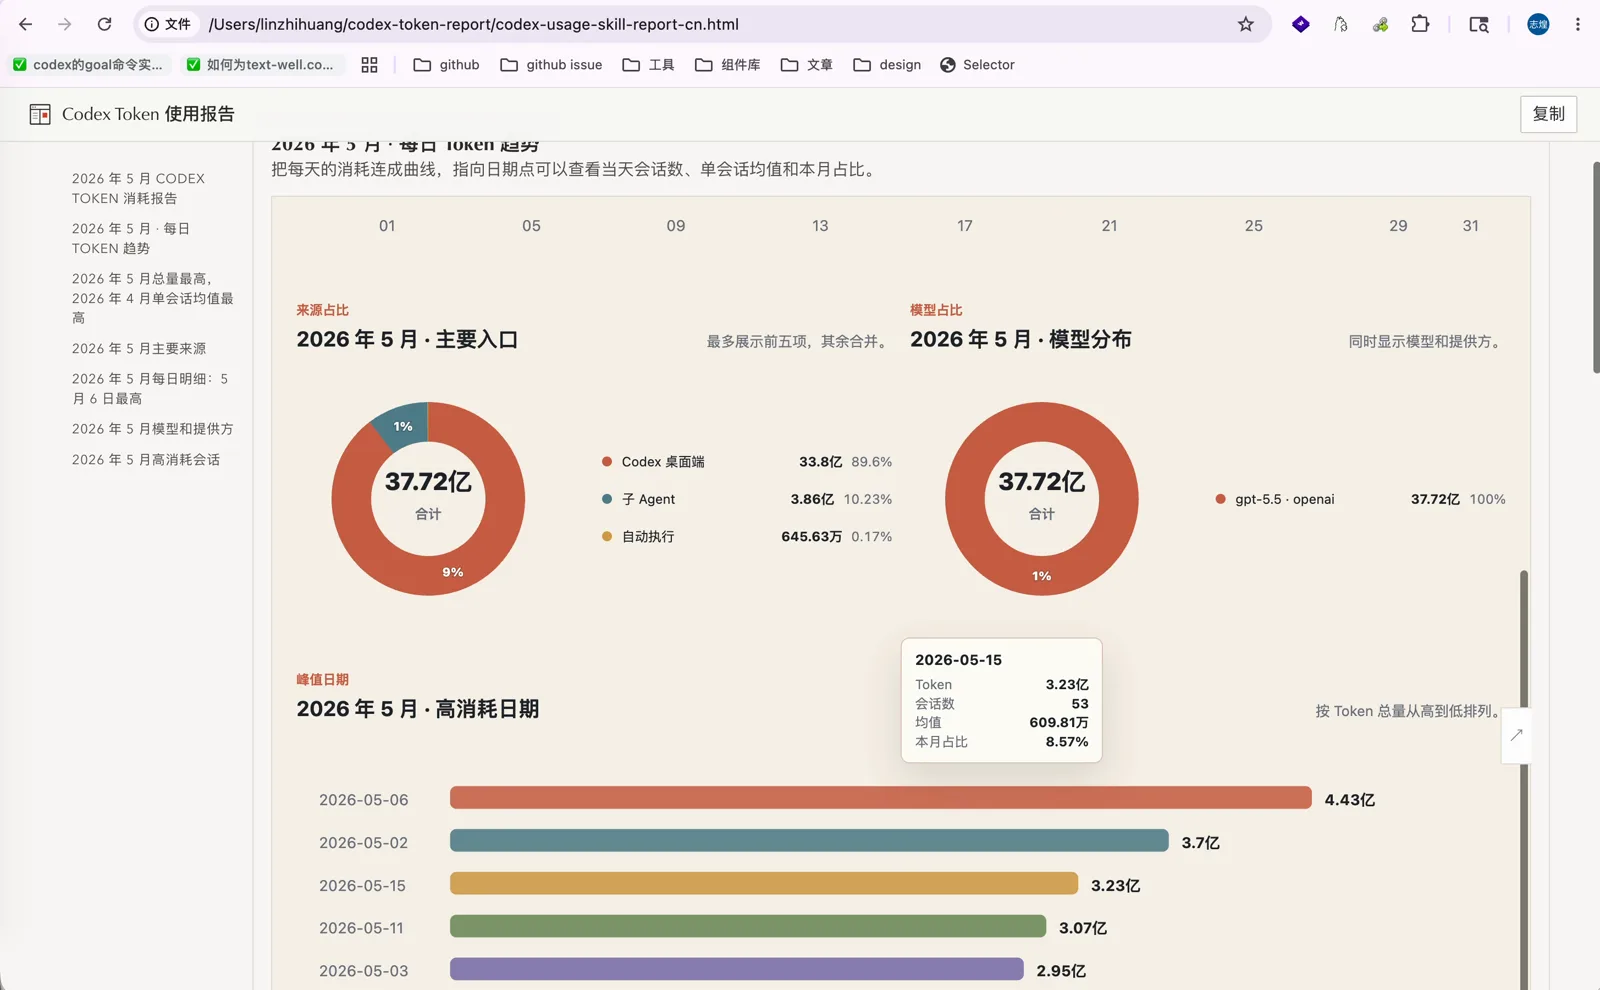Reload the current page

click(x=104, y=24)
